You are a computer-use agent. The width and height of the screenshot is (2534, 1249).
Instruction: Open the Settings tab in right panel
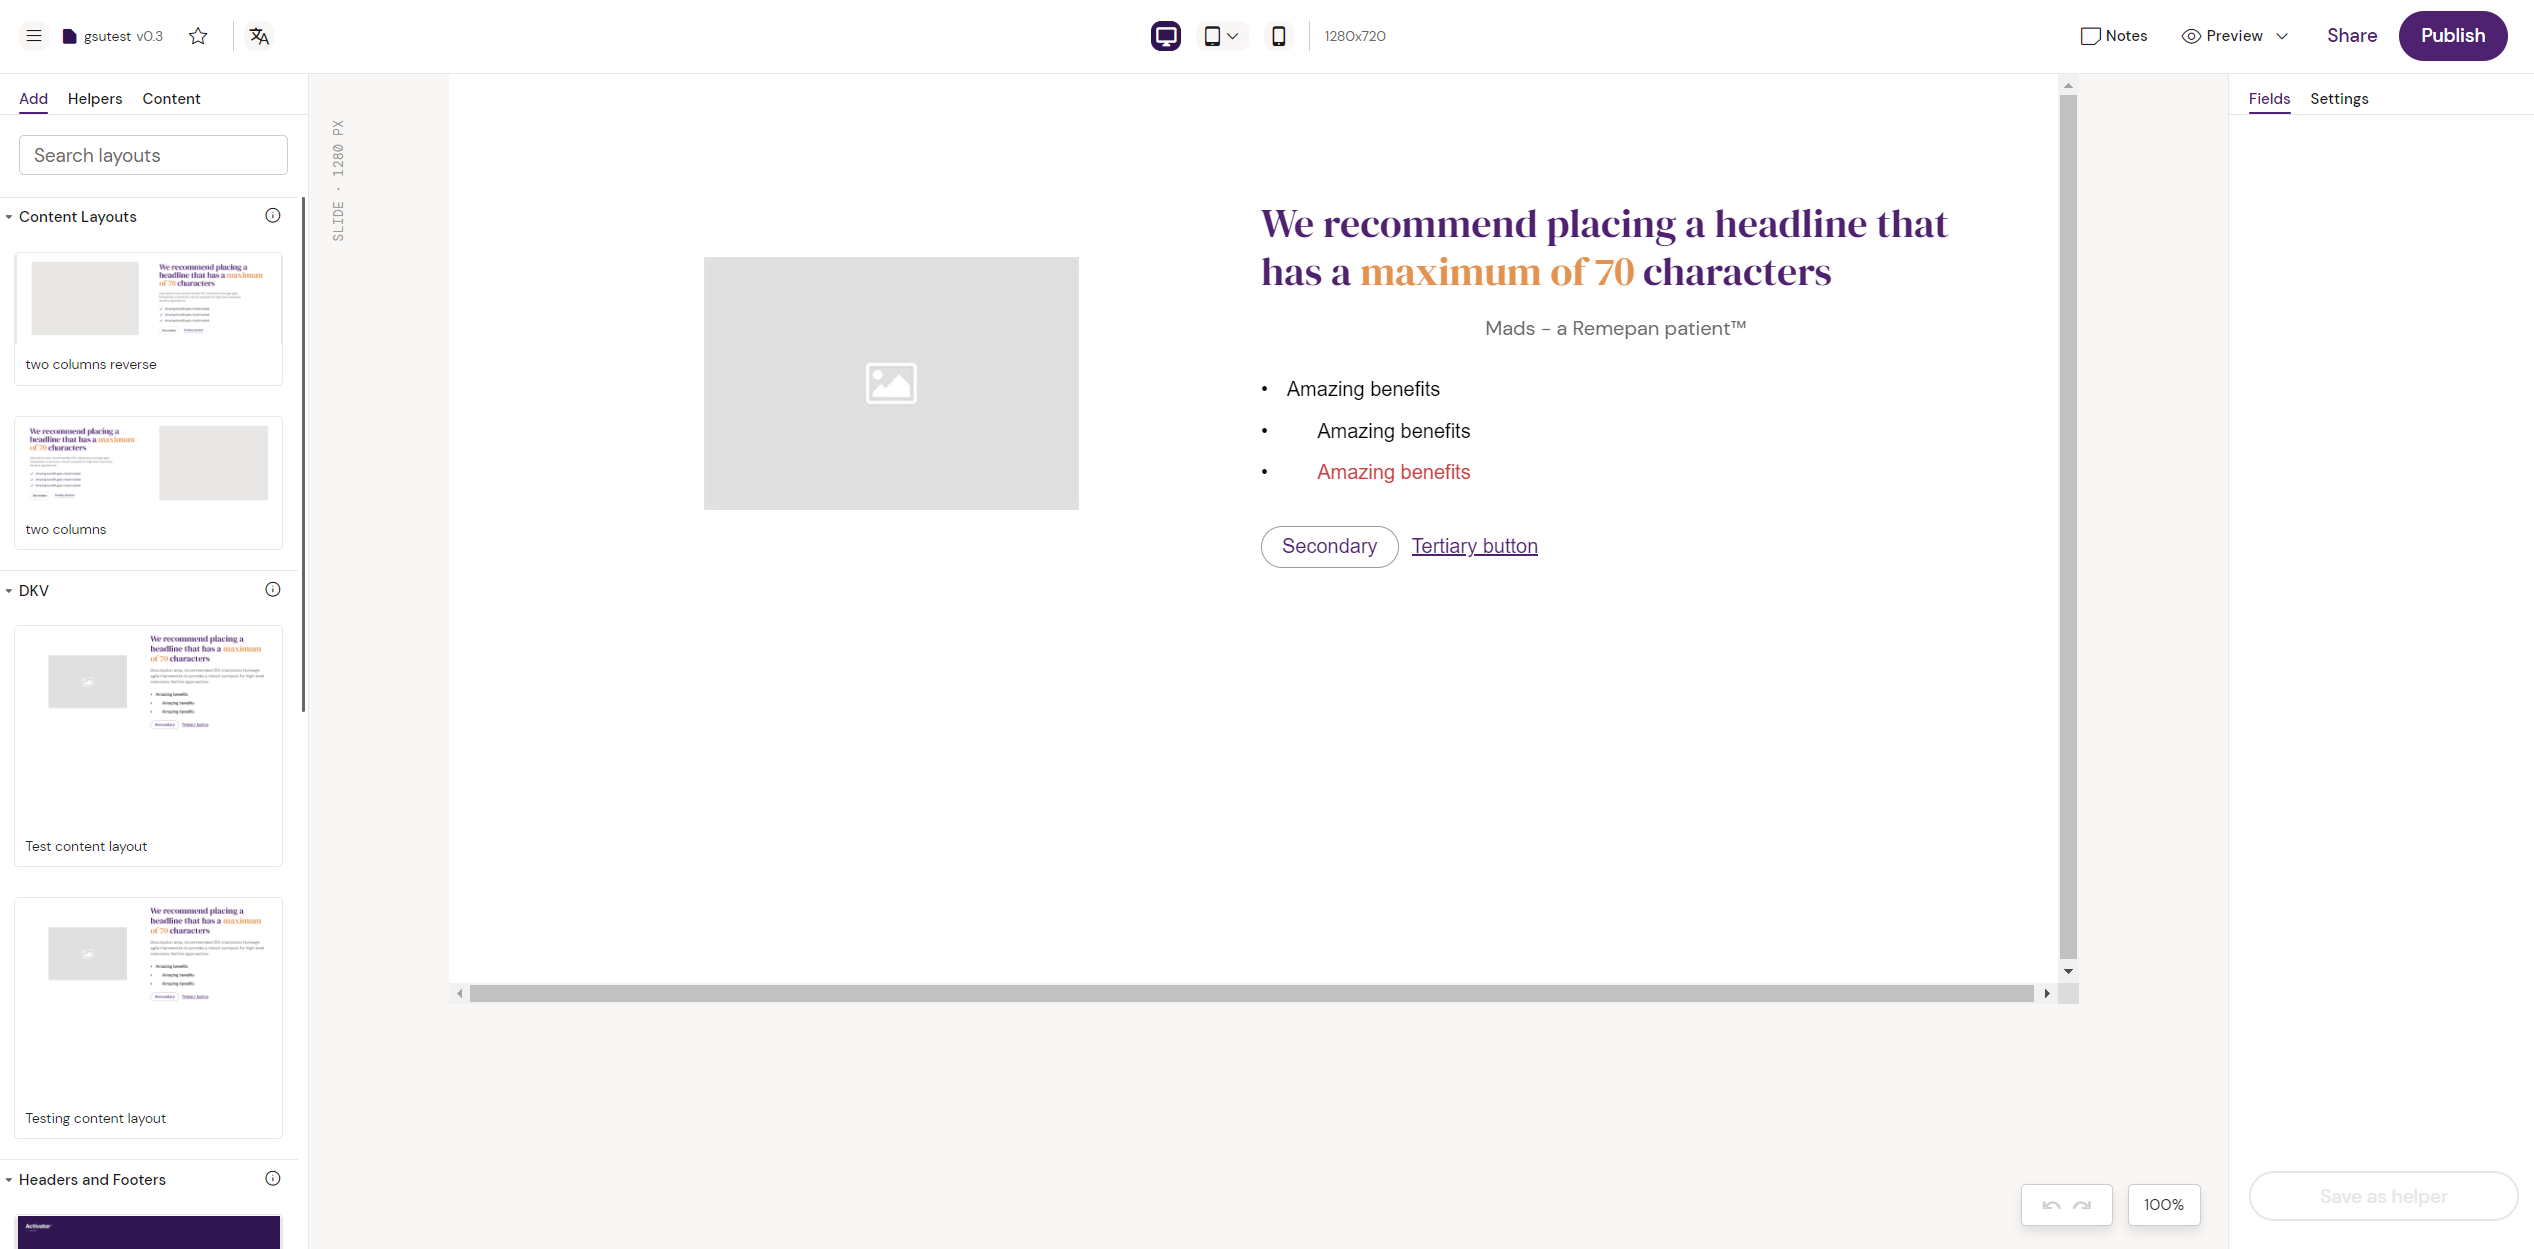(x=2338, y=98)
